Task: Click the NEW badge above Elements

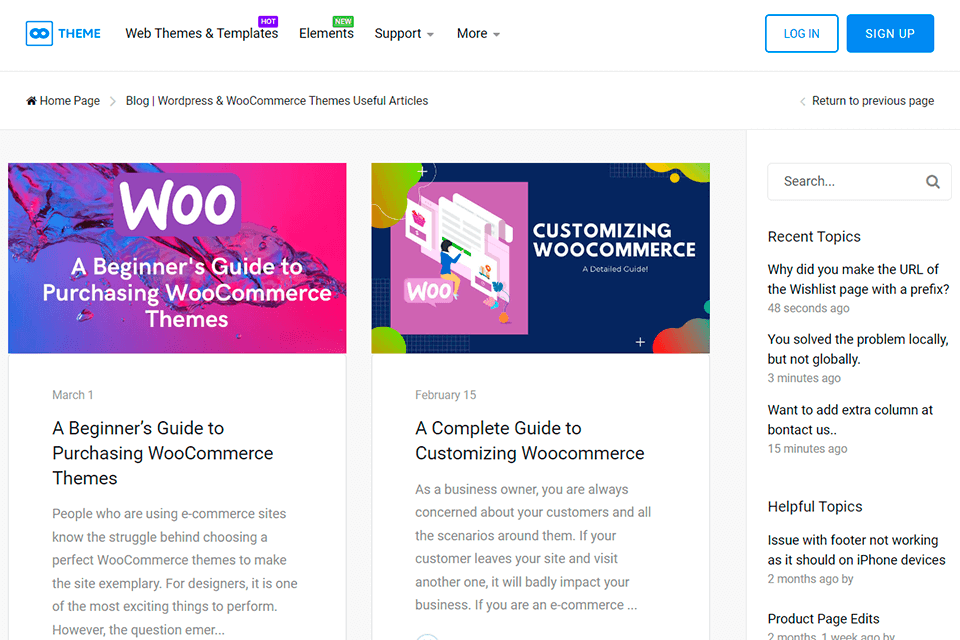Action: pos(343,21)
